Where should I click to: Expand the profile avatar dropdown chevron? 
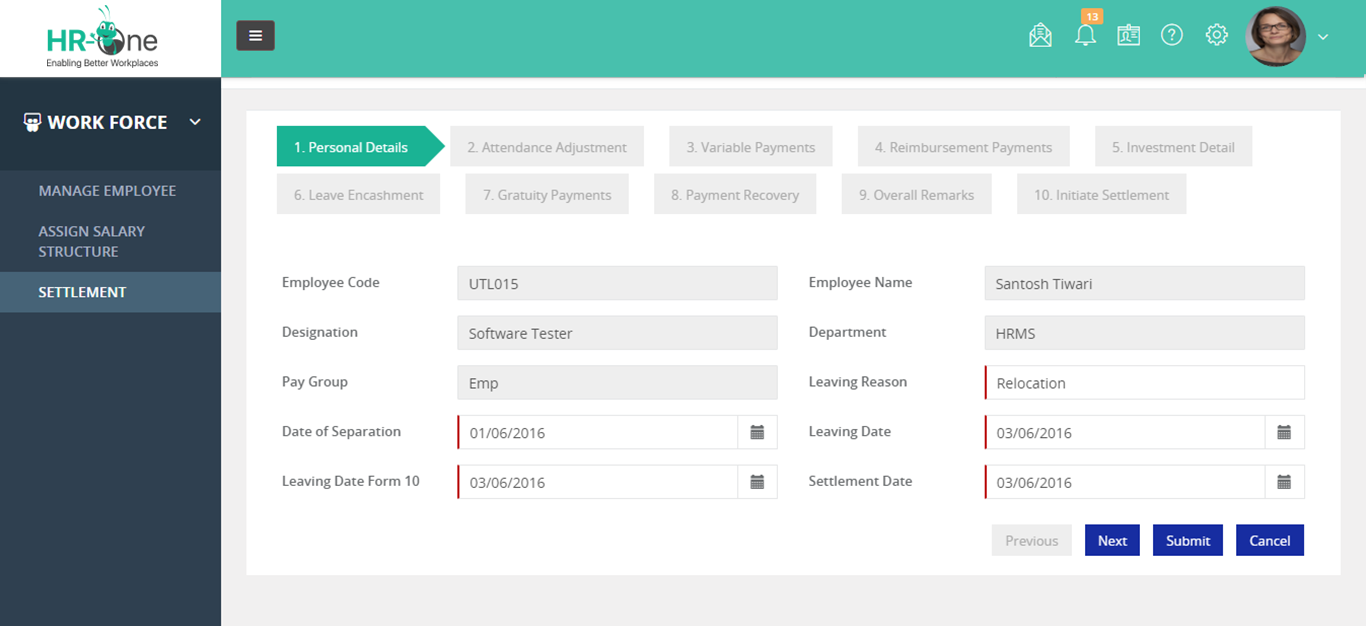pos(1322,36)
